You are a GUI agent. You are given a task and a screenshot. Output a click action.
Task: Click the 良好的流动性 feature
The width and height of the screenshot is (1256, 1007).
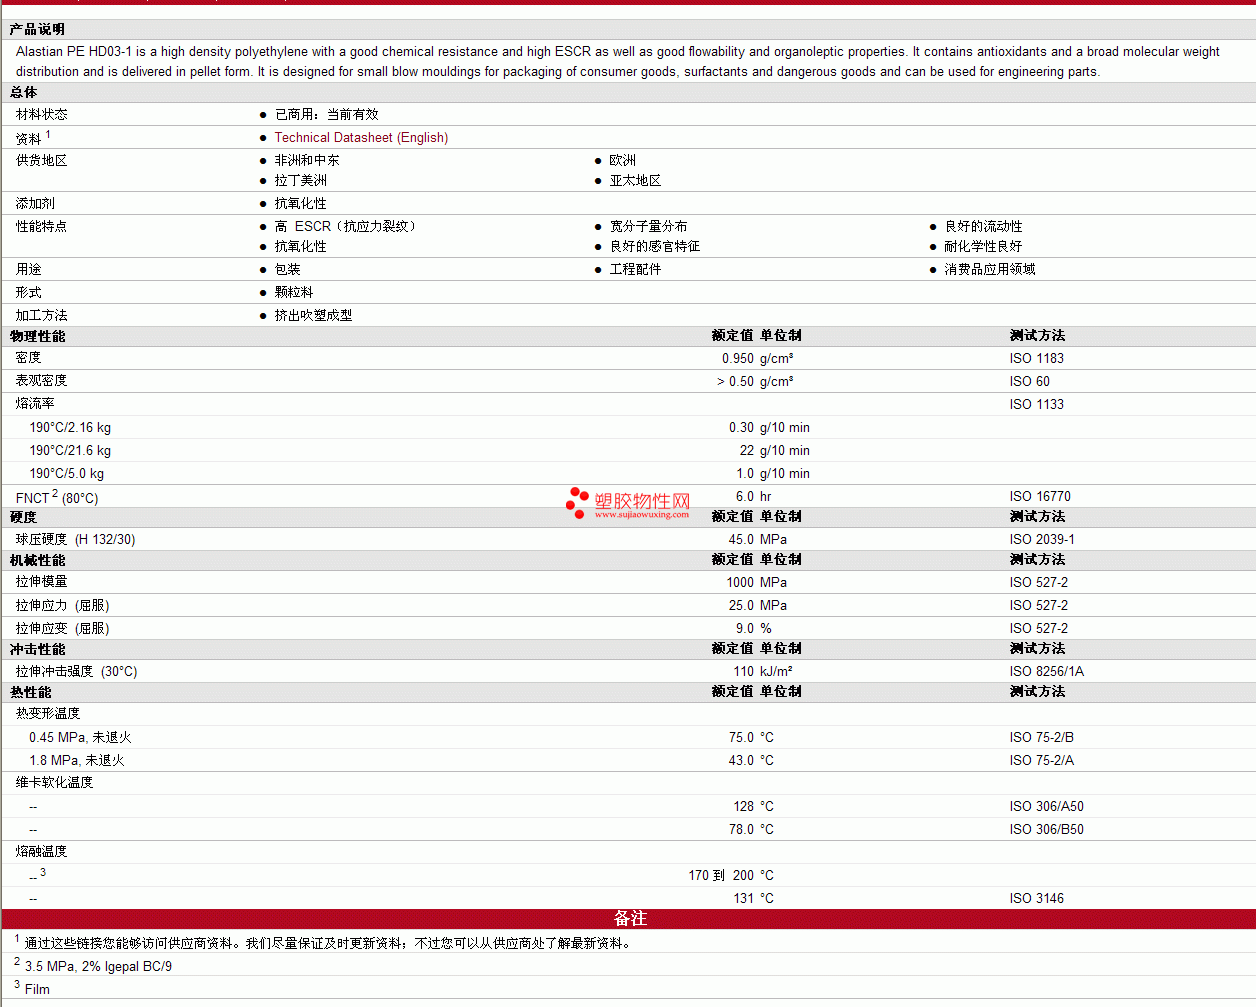(984, 227)
